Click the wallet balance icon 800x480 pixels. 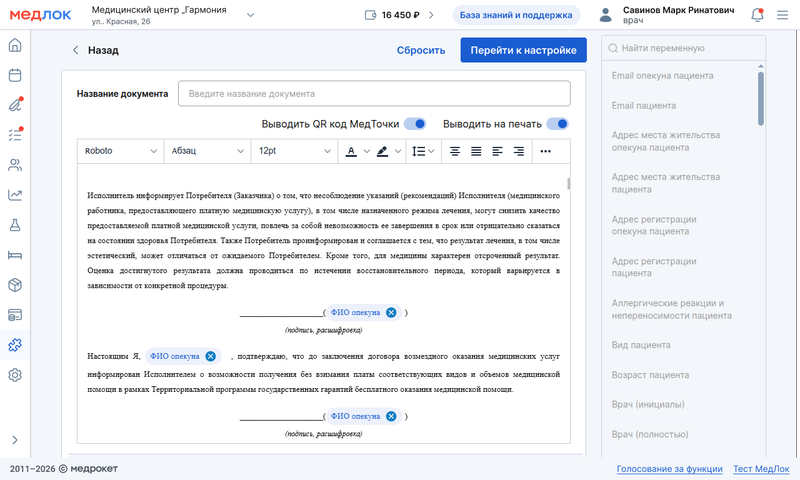[370, 15]
